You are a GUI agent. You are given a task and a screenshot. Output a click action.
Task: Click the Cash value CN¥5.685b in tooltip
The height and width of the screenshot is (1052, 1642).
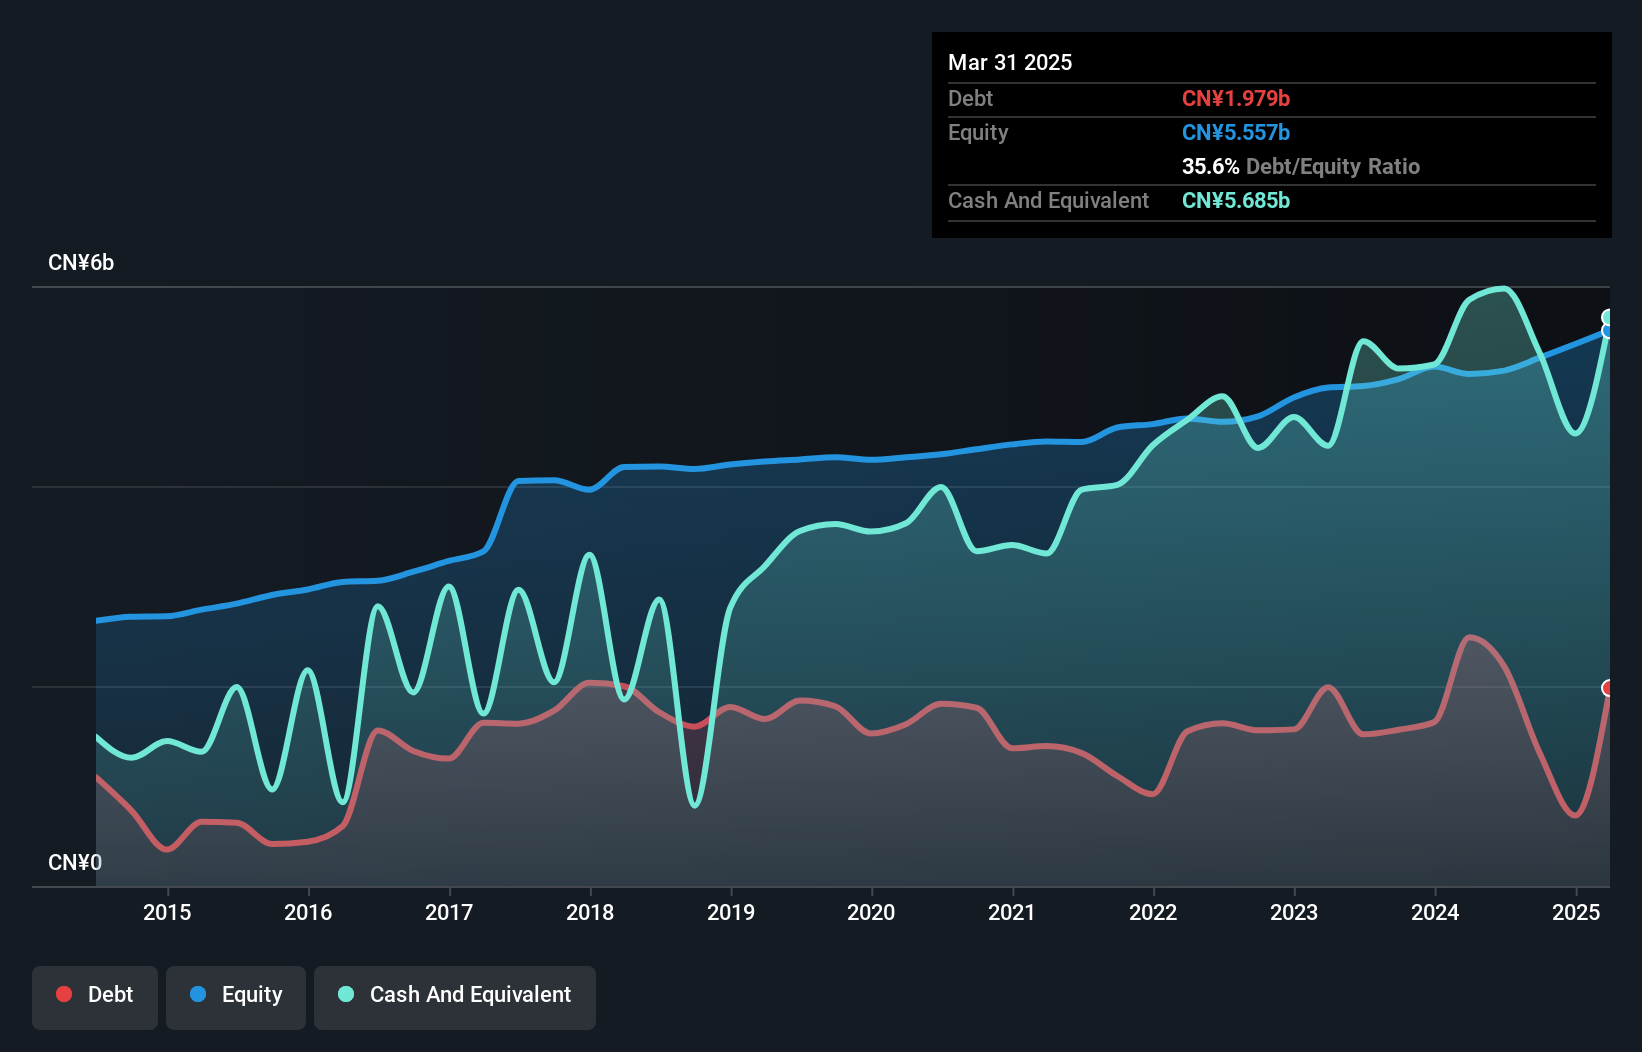point(1236,201)
